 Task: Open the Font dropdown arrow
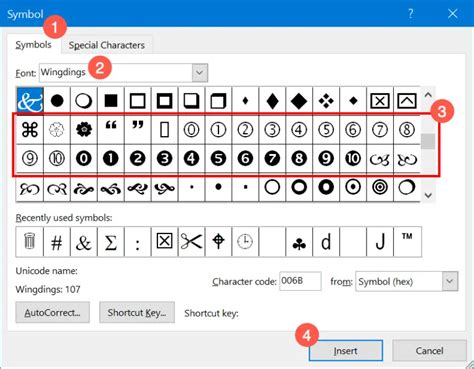click(x=200, y=72)
